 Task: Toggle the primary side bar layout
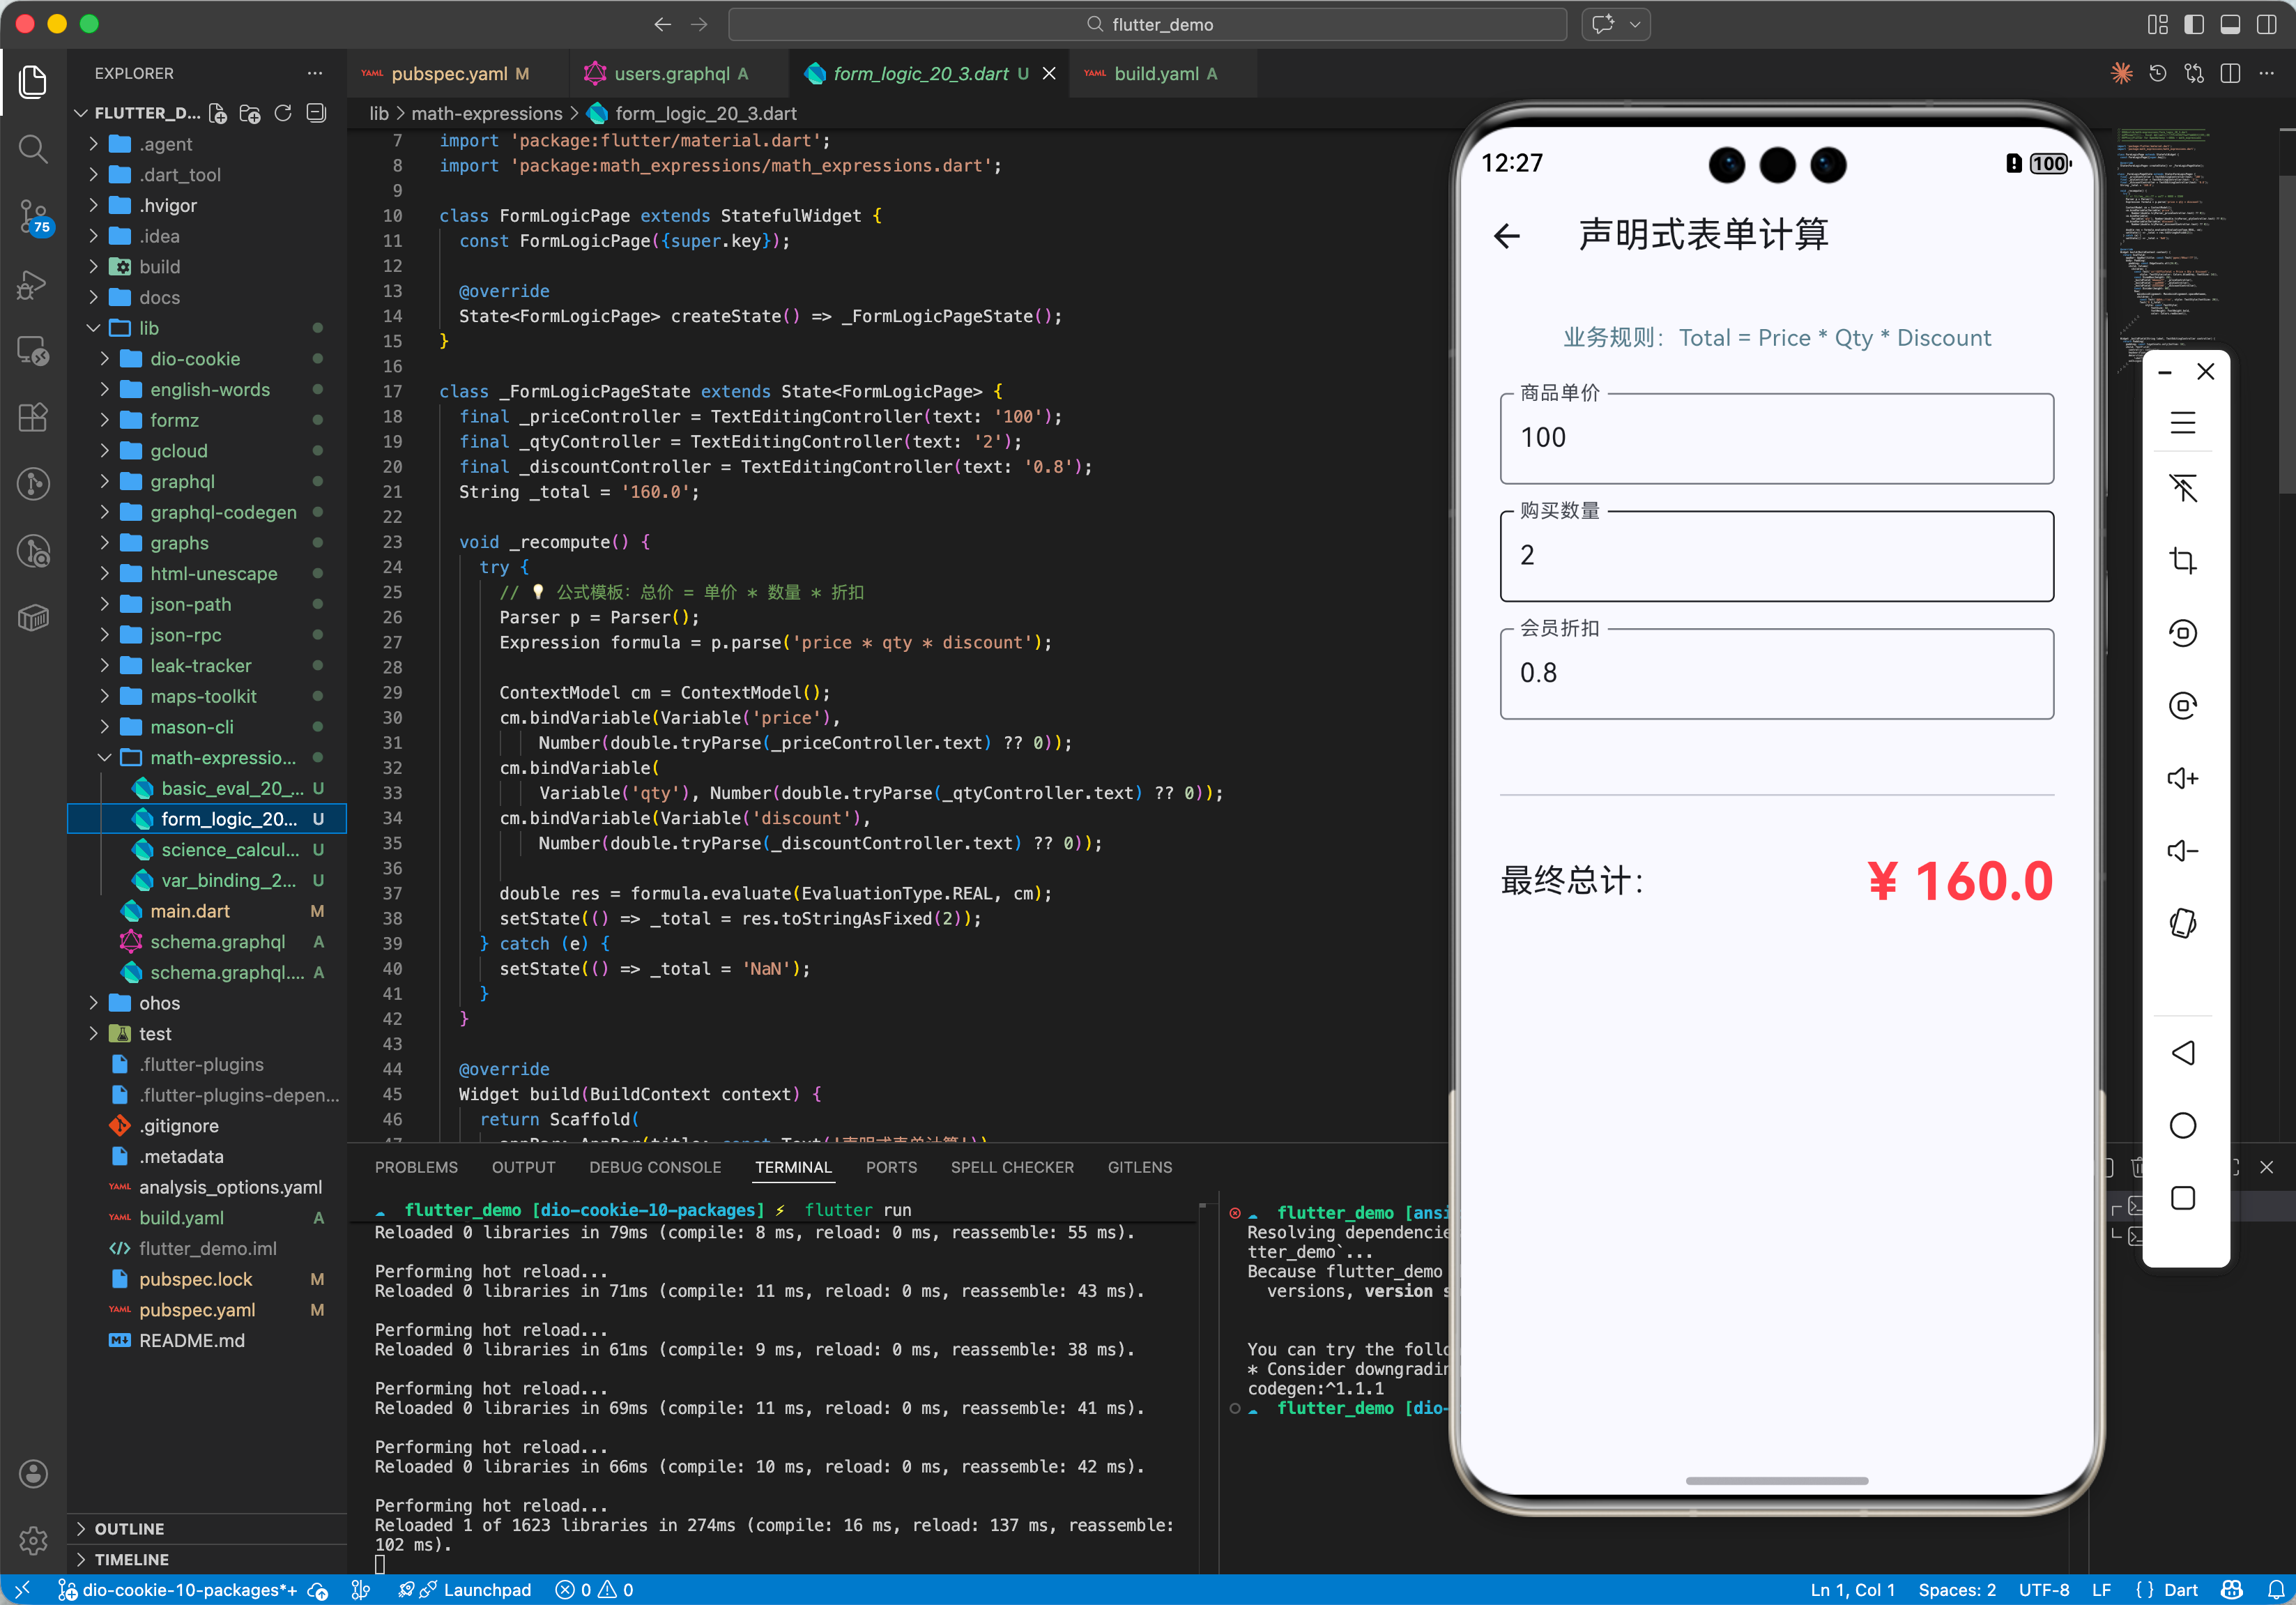(x=2194, y=24)
